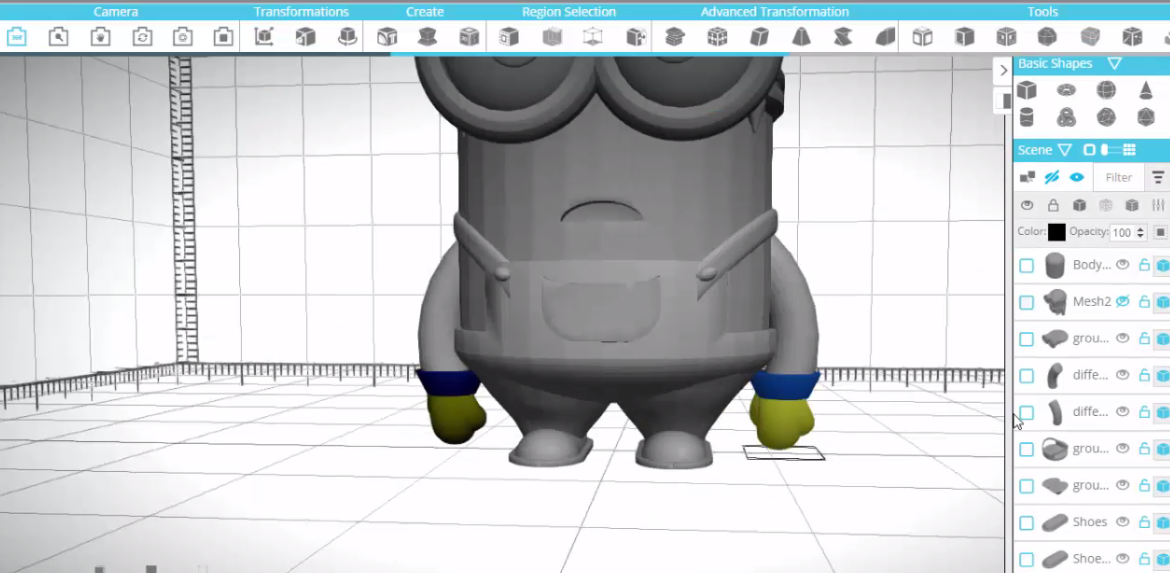Image resolution: width=1170 pixels, height=573 pixels.
Task: Collapse the right side panel arrow
Action: tap(1003, 69)
